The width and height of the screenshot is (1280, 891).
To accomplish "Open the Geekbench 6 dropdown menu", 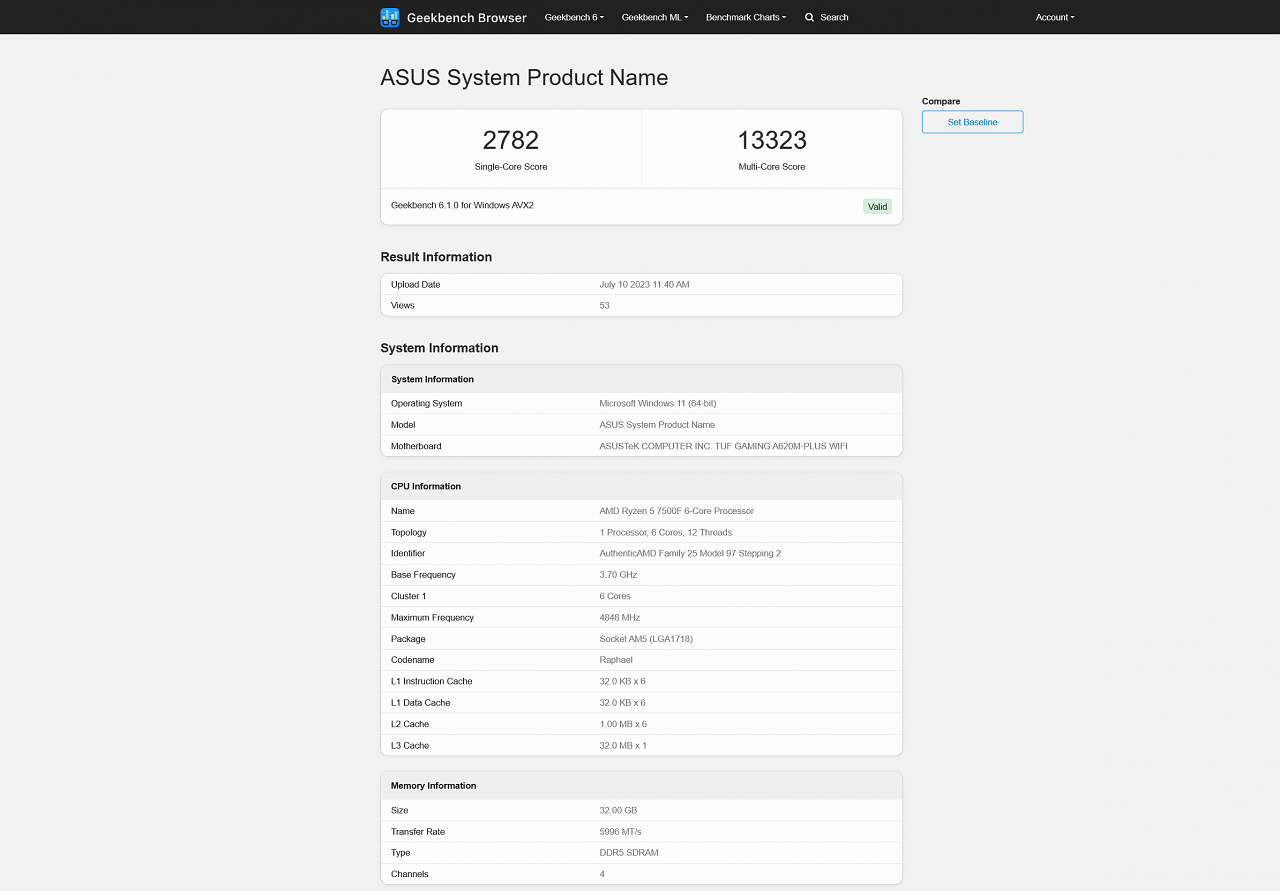I will click(x=574, y=17).
